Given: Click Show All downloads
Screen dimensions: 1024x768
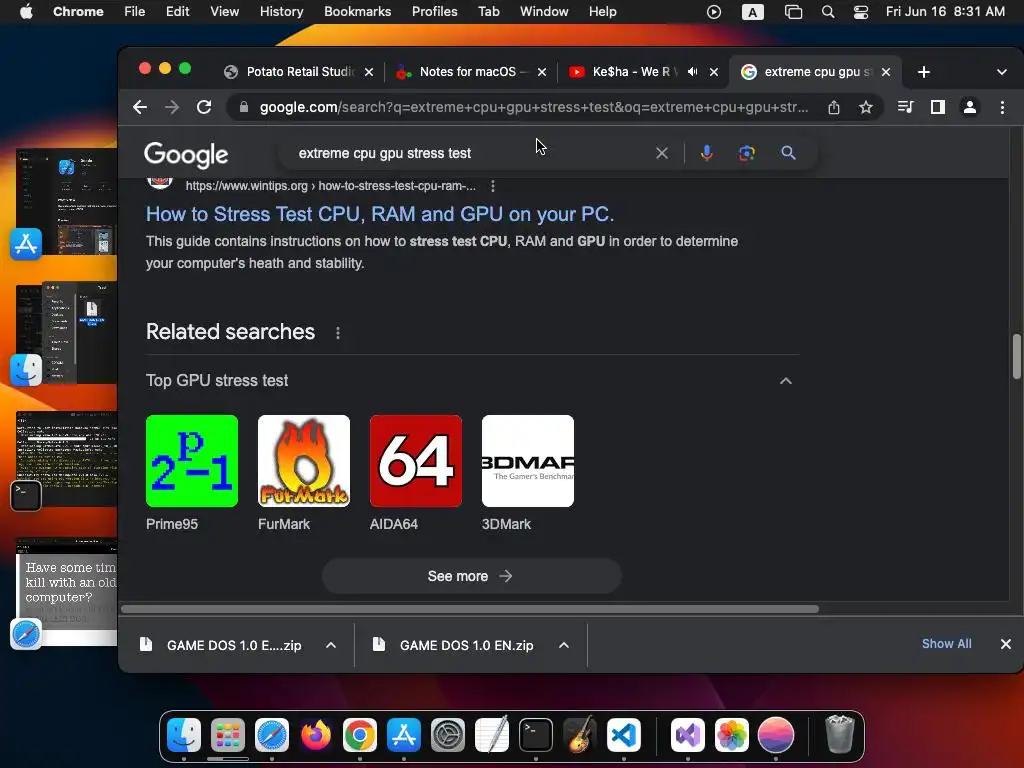Looking at the screenshot, I should click(946, 644).
